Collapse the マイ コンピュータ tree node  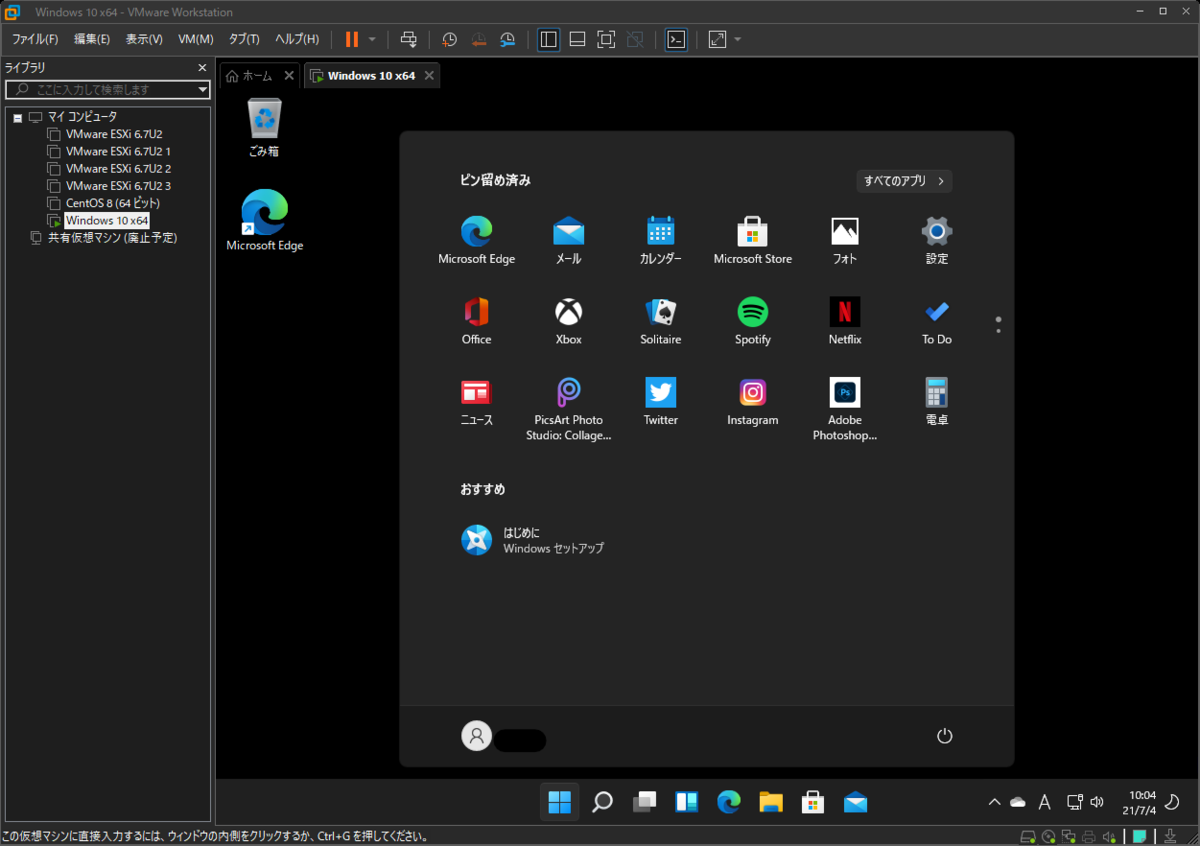(18, 117)
